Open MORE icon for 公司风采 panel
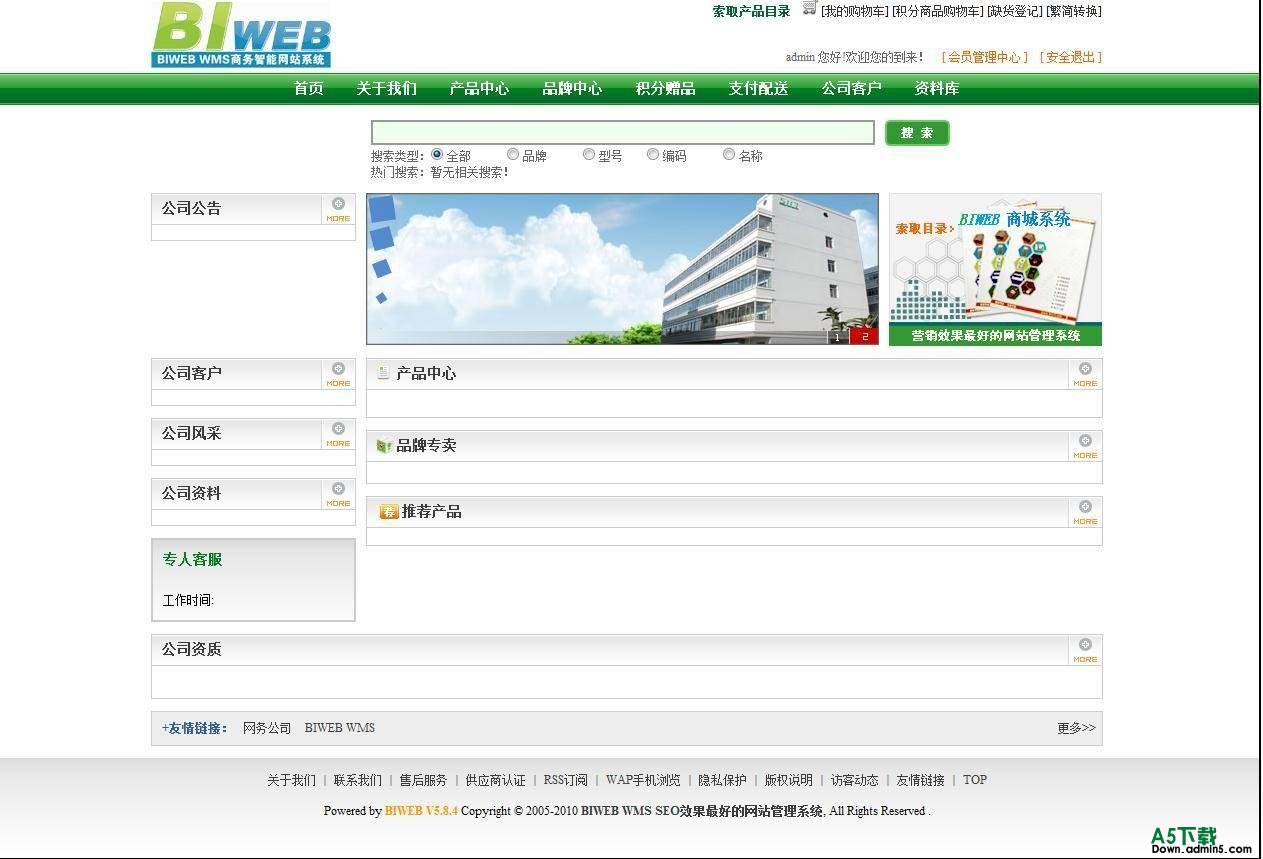The width and height of the screenshot is (1263, 859). pyautogui.click(x=338, y=434)
